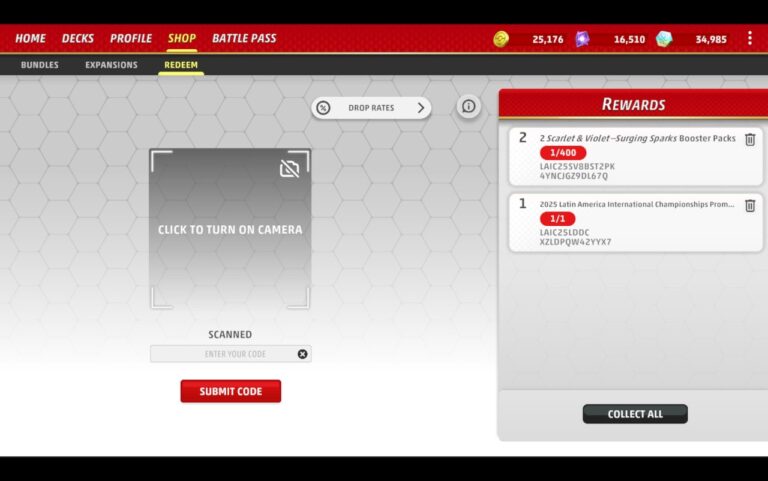The height and width of the screenshot is (481, 768).
Task: Open the three-dot options menu
Action: 749,38
